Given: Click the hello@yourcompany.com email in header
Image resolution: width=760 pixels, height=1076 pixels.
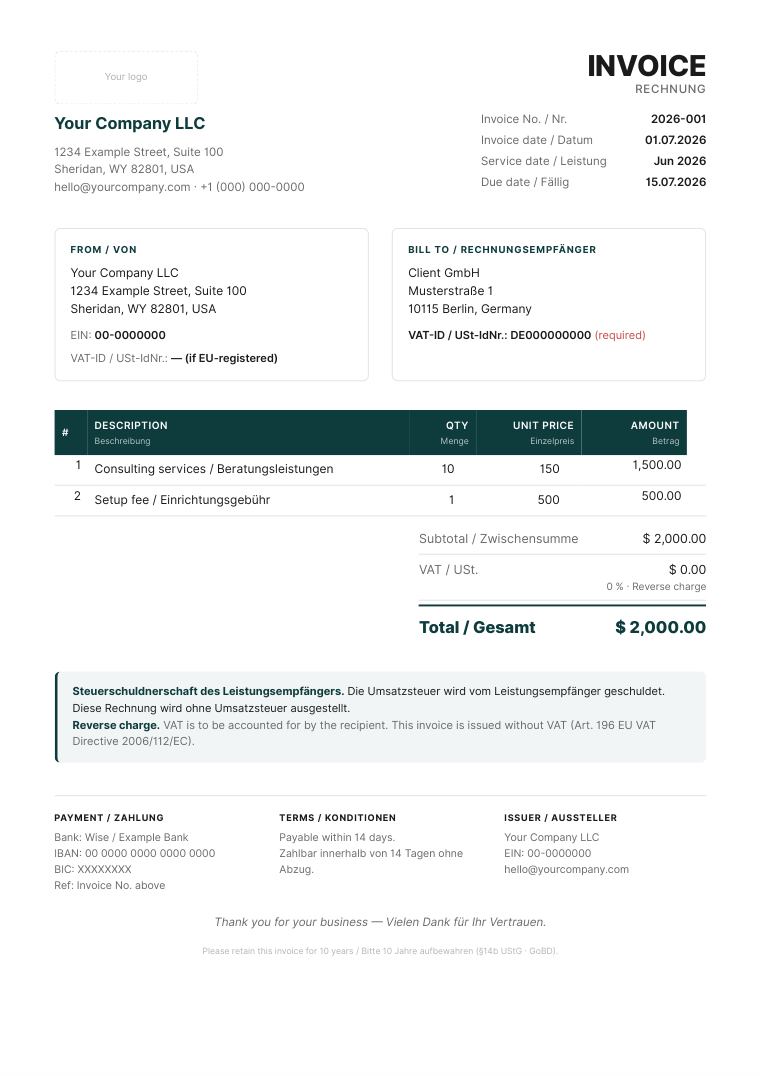Looking at the screenshot, I should tap(122, 187).
